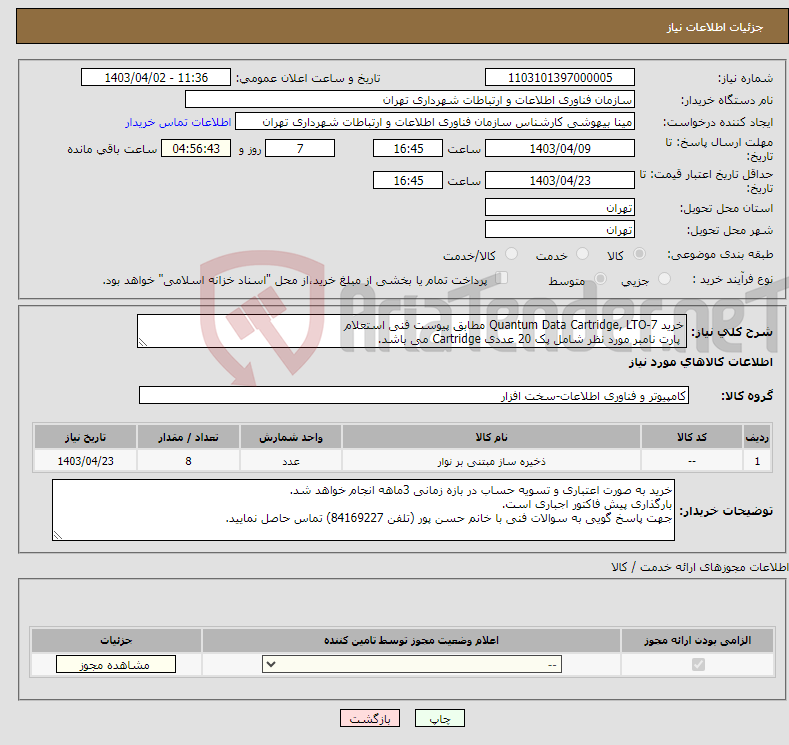Click the بازگشت back button
Screen dimensions: 789x745
coord(370,718)
